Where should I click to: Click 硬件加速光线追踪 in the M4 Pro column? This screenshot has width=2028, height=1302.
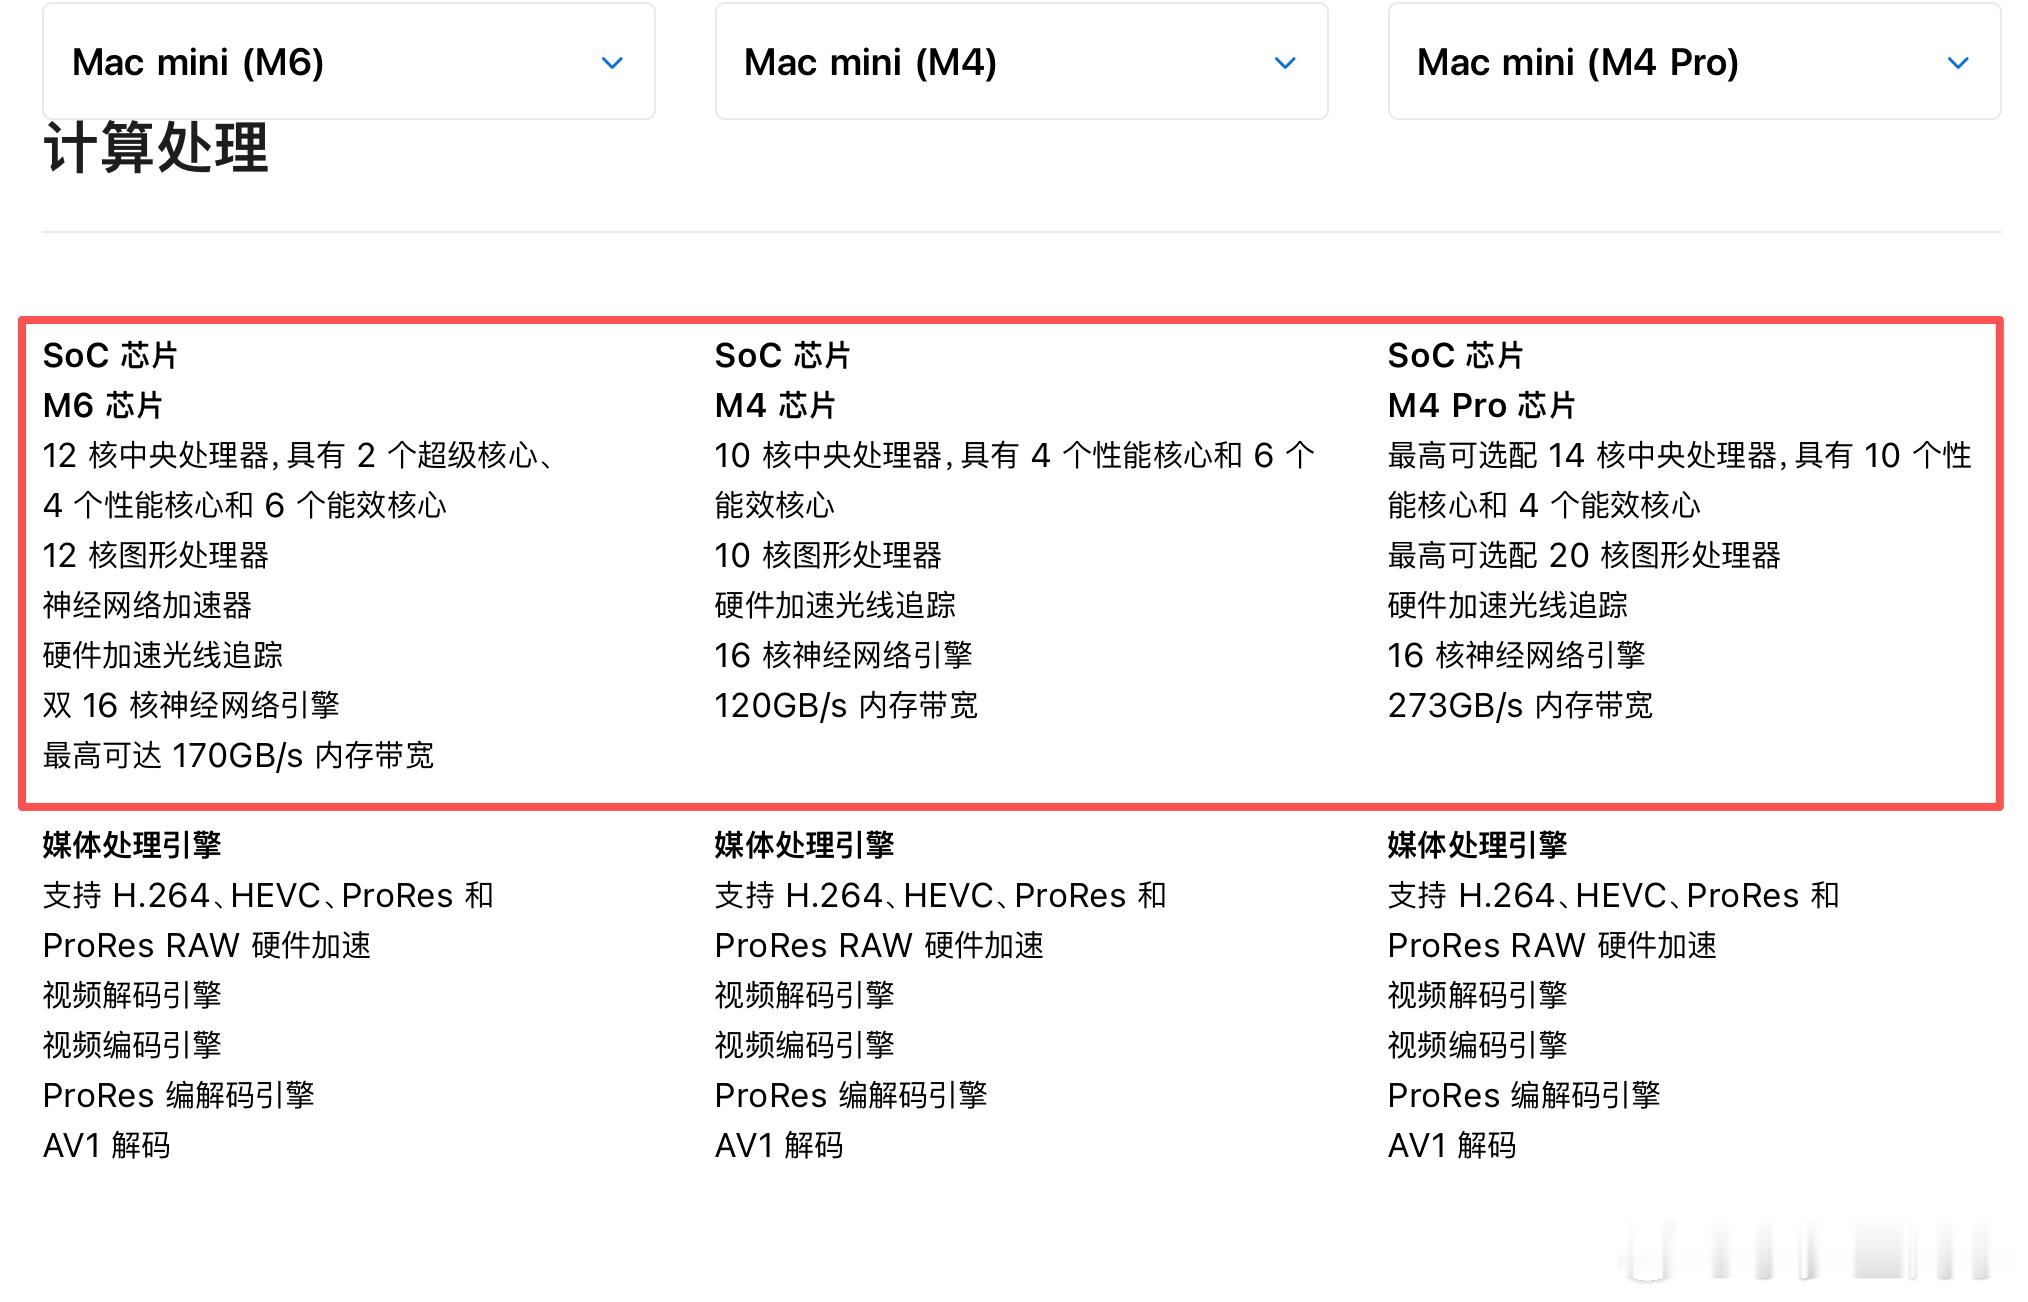[x=1508, y=605]
